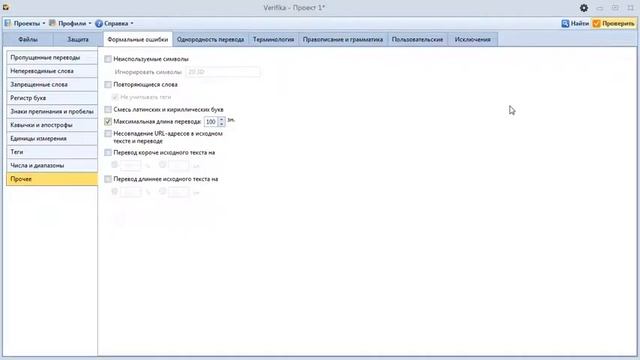The image size is (640, 360).
Task: Select Числа и диапазоны item
Action: click(x=52, y=165)
